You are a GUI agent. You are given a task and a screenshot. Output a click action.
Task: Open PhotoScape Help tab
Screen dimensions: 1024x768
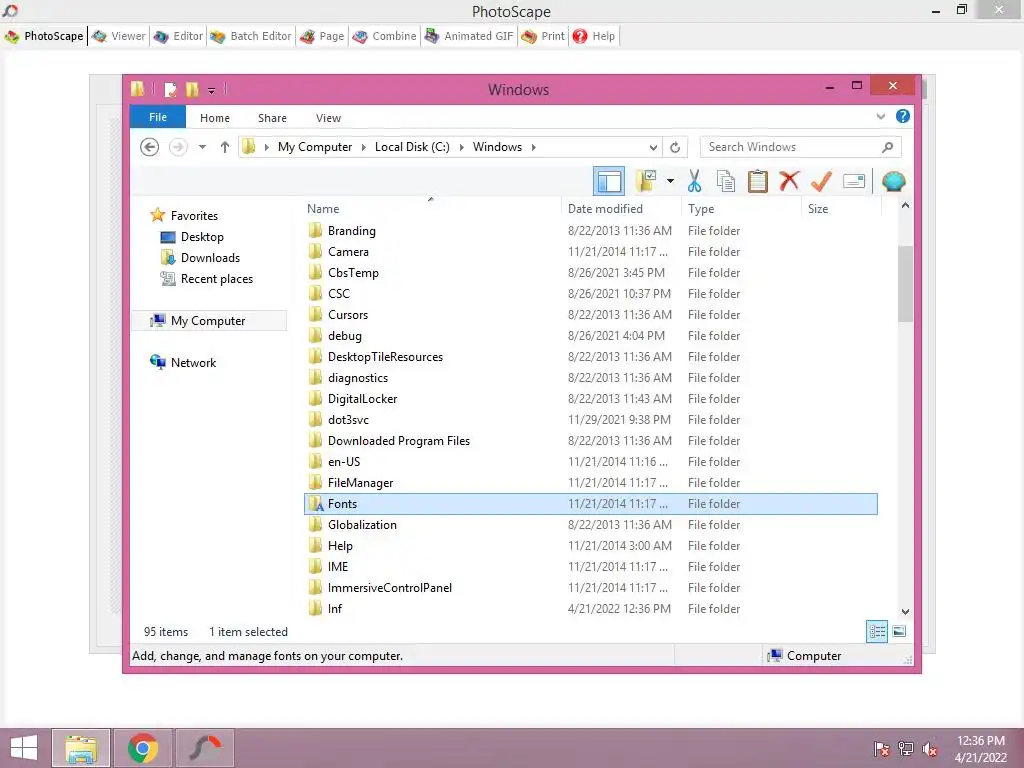[594, 36]
